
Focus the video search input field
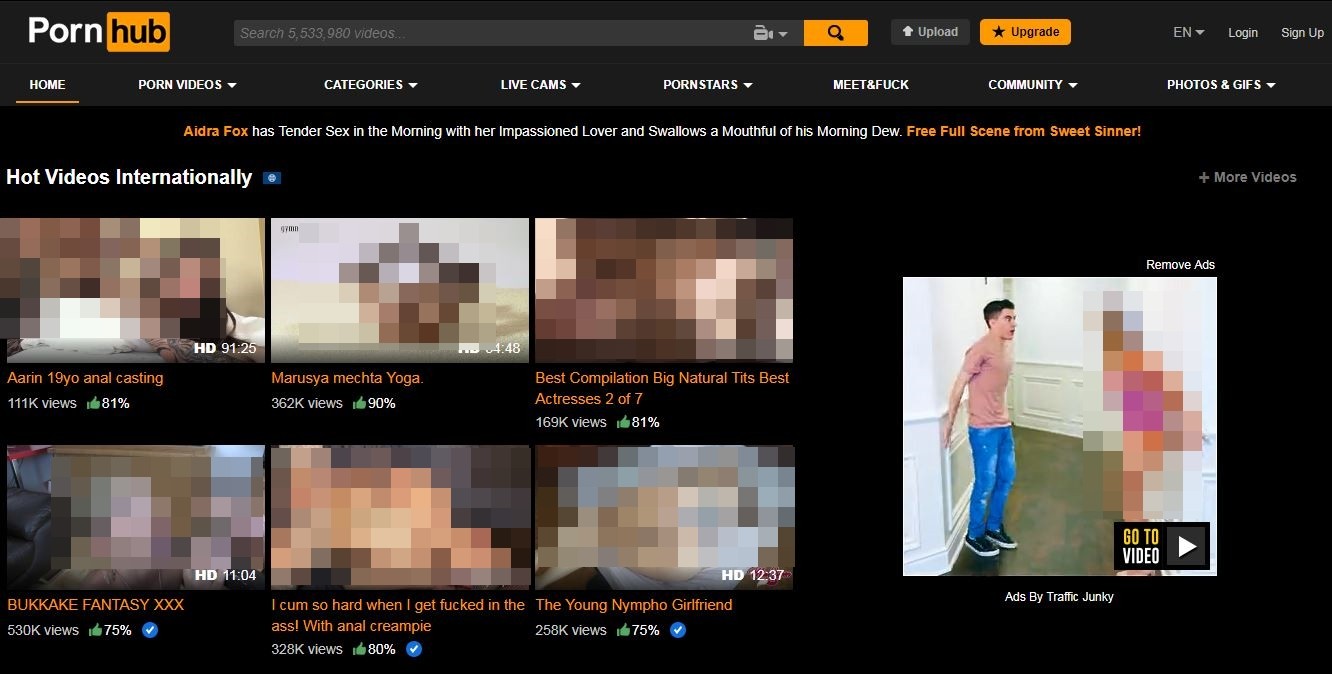click(490, 33)
